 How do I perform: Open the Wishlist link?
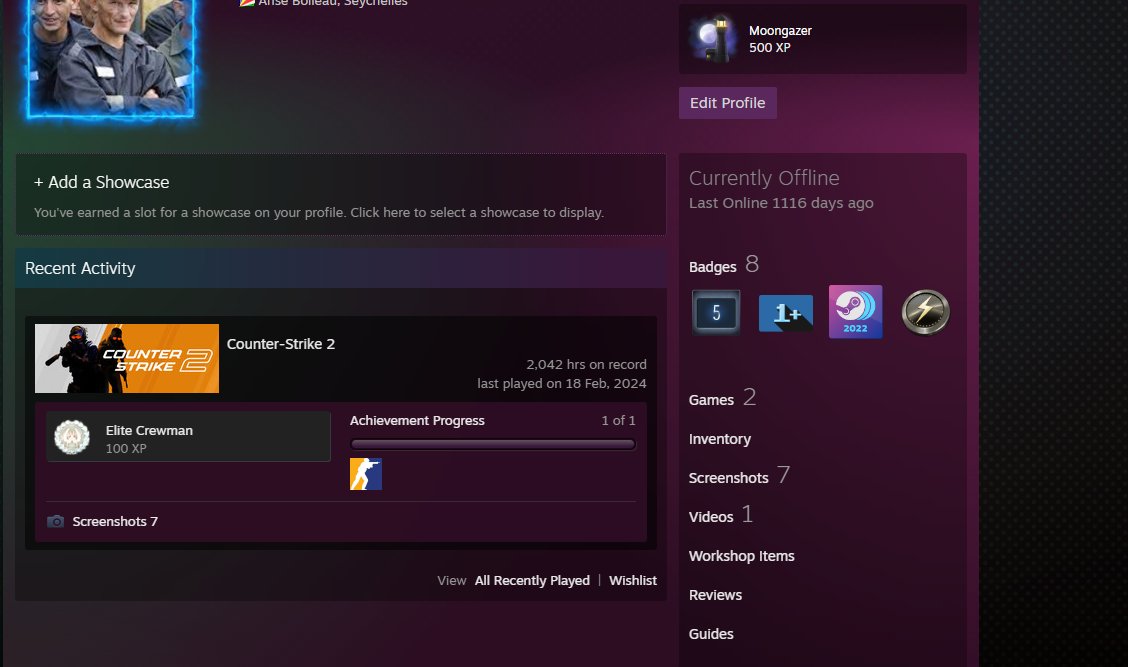coord(632,580)
